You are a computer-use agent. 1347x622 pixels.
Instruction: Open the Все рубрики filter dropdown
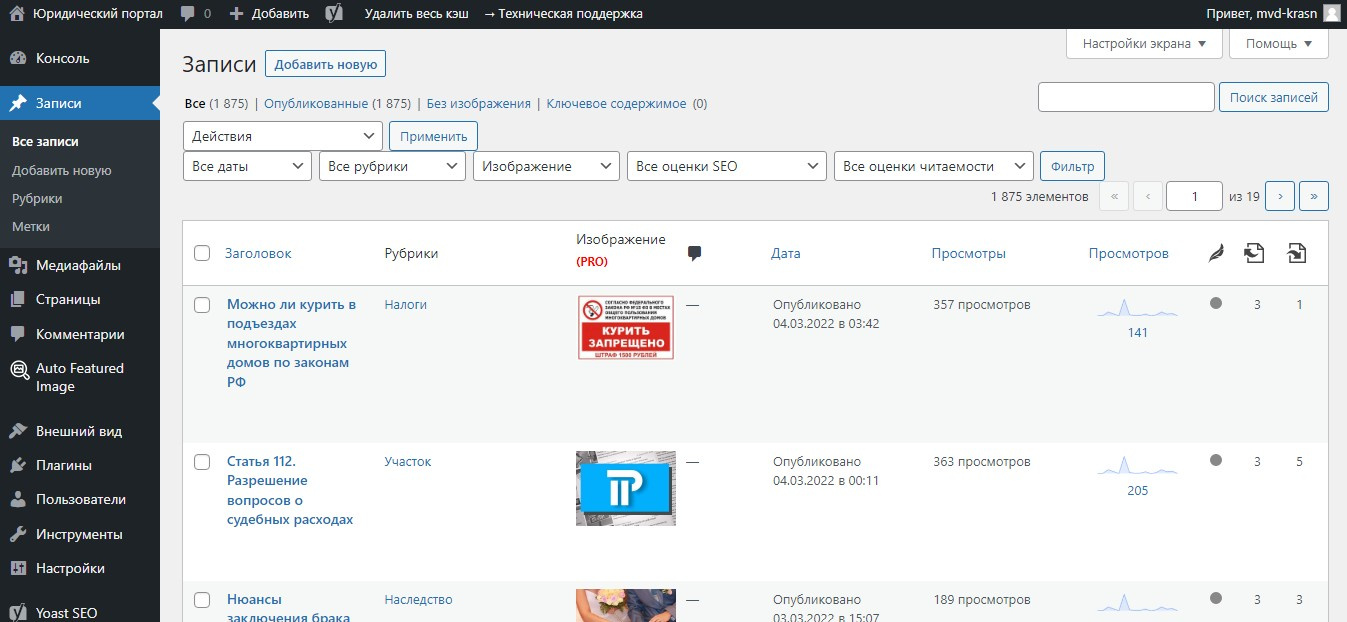tap(393, 166)
